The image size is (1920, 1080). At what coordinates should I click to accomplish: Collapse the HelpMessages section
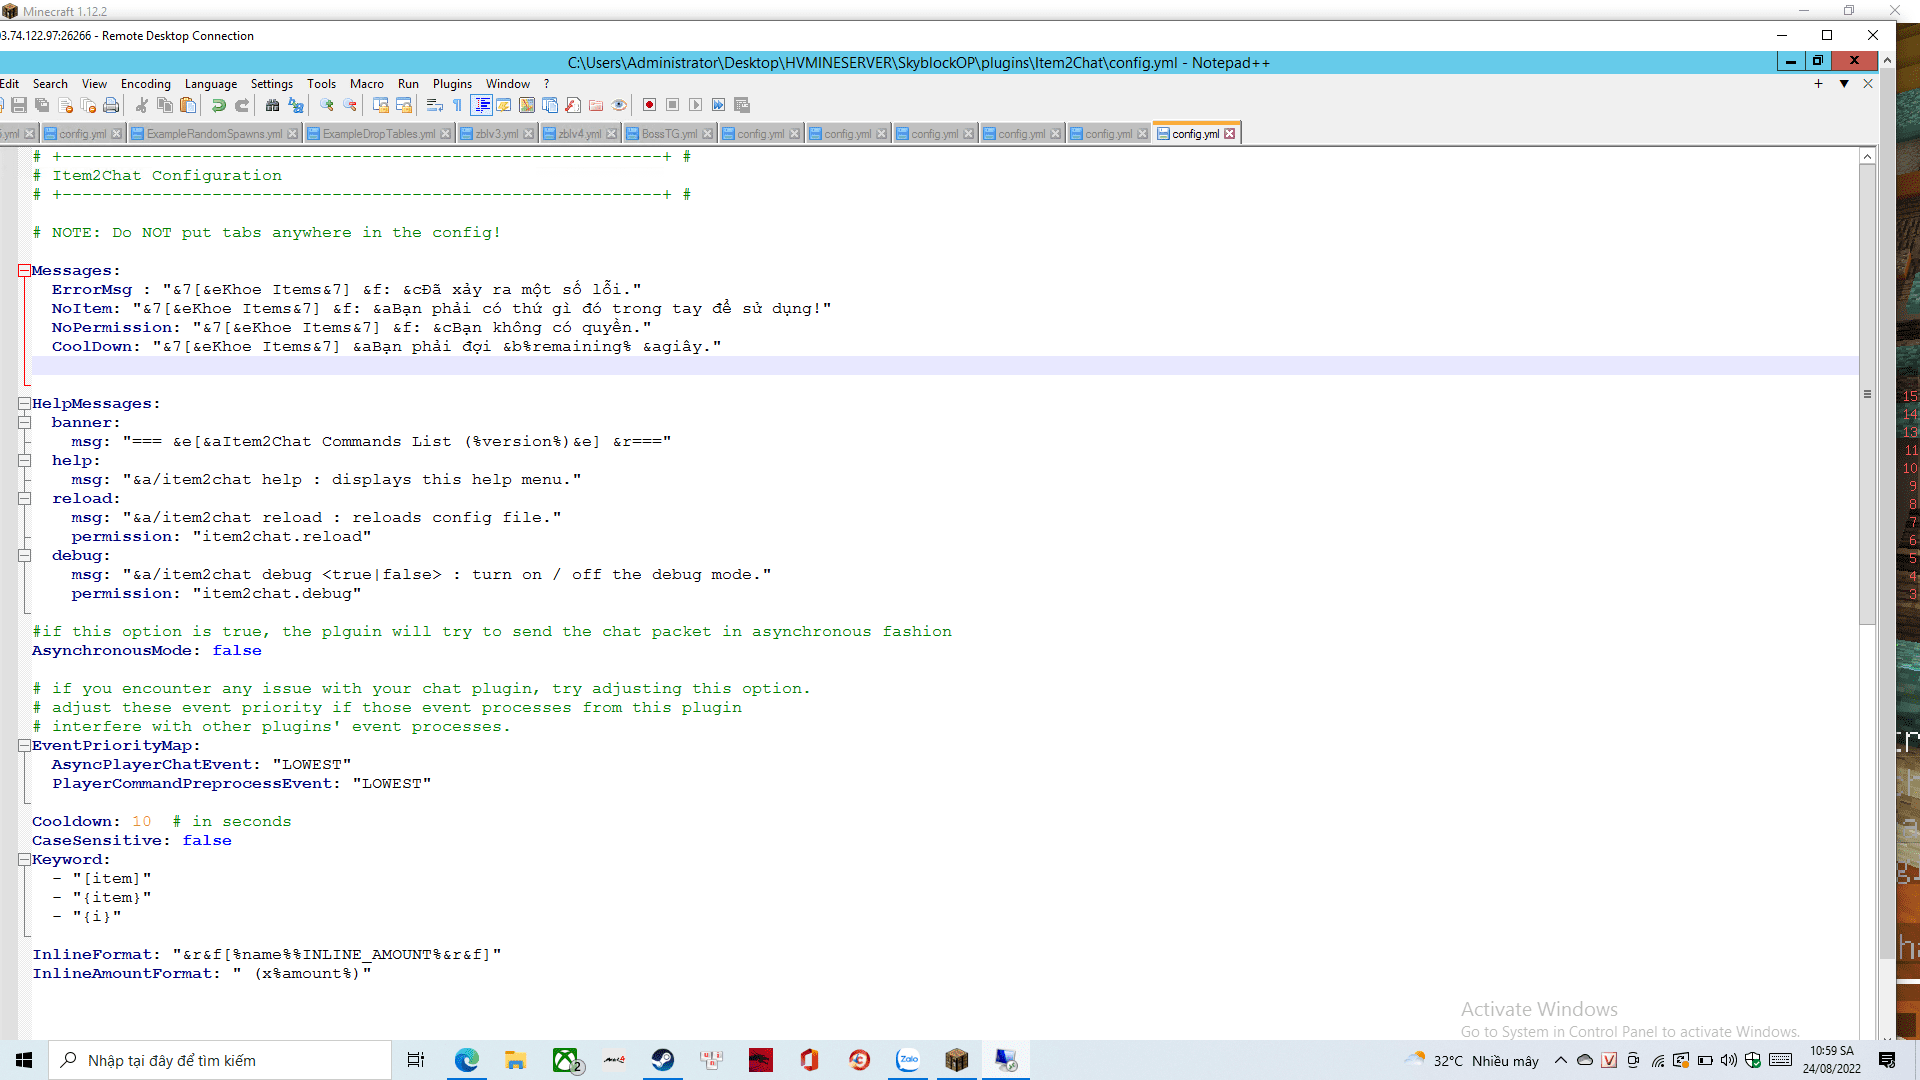[x=24, y=404]
